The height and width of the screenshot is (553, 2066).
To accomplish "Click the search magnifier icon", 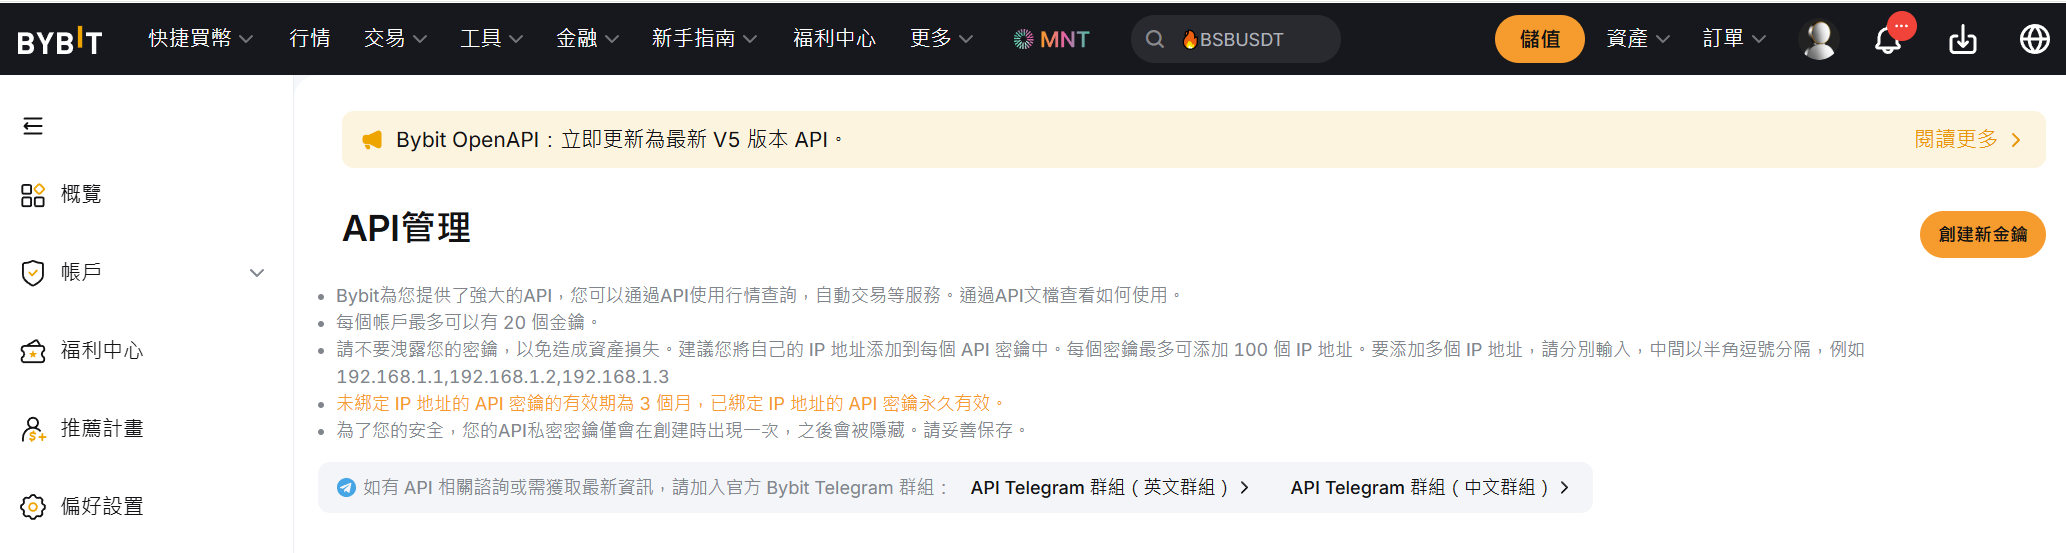I will pos(1155,39).
